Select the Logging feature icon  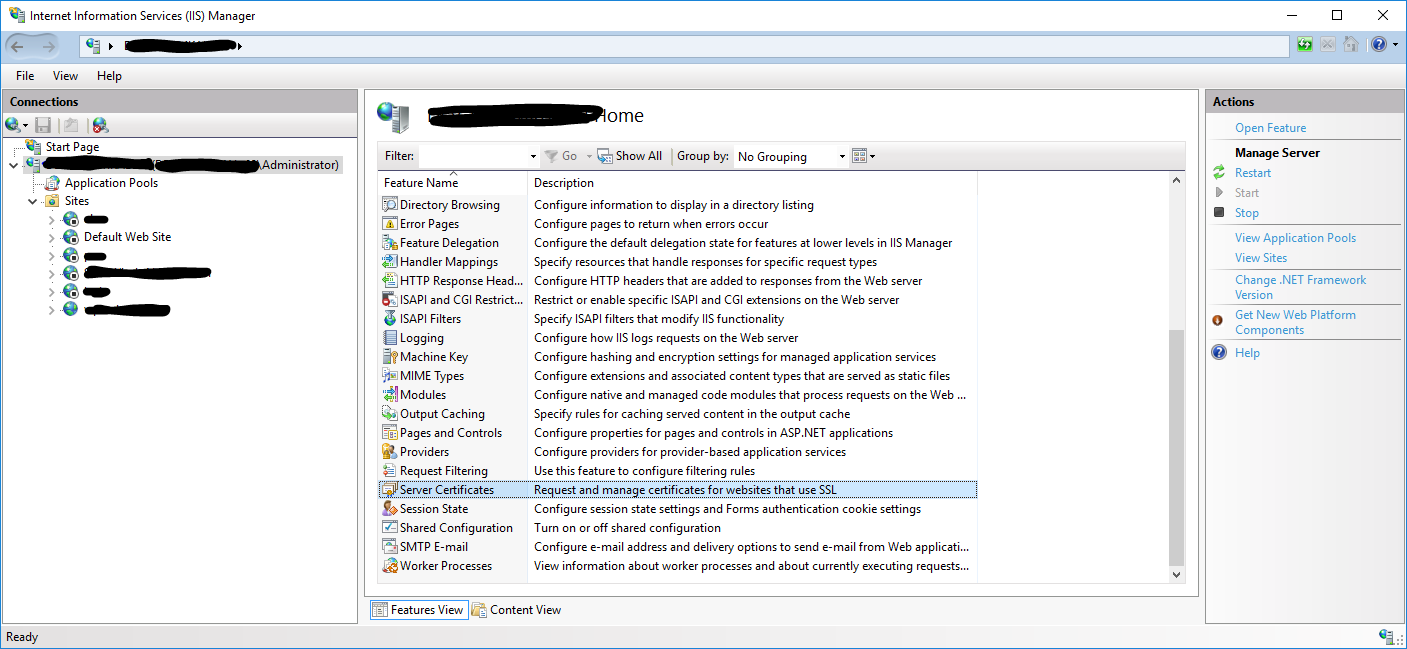[390, 338]
